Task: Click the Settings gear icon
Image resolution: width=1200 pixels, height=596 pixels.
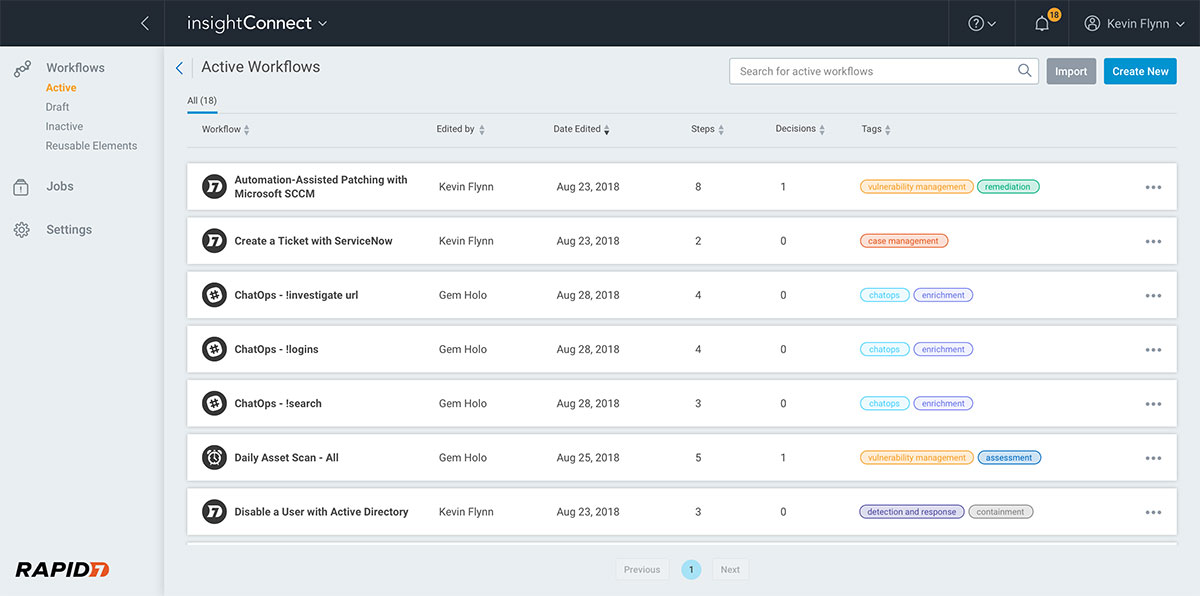Action: click(21, 230)
